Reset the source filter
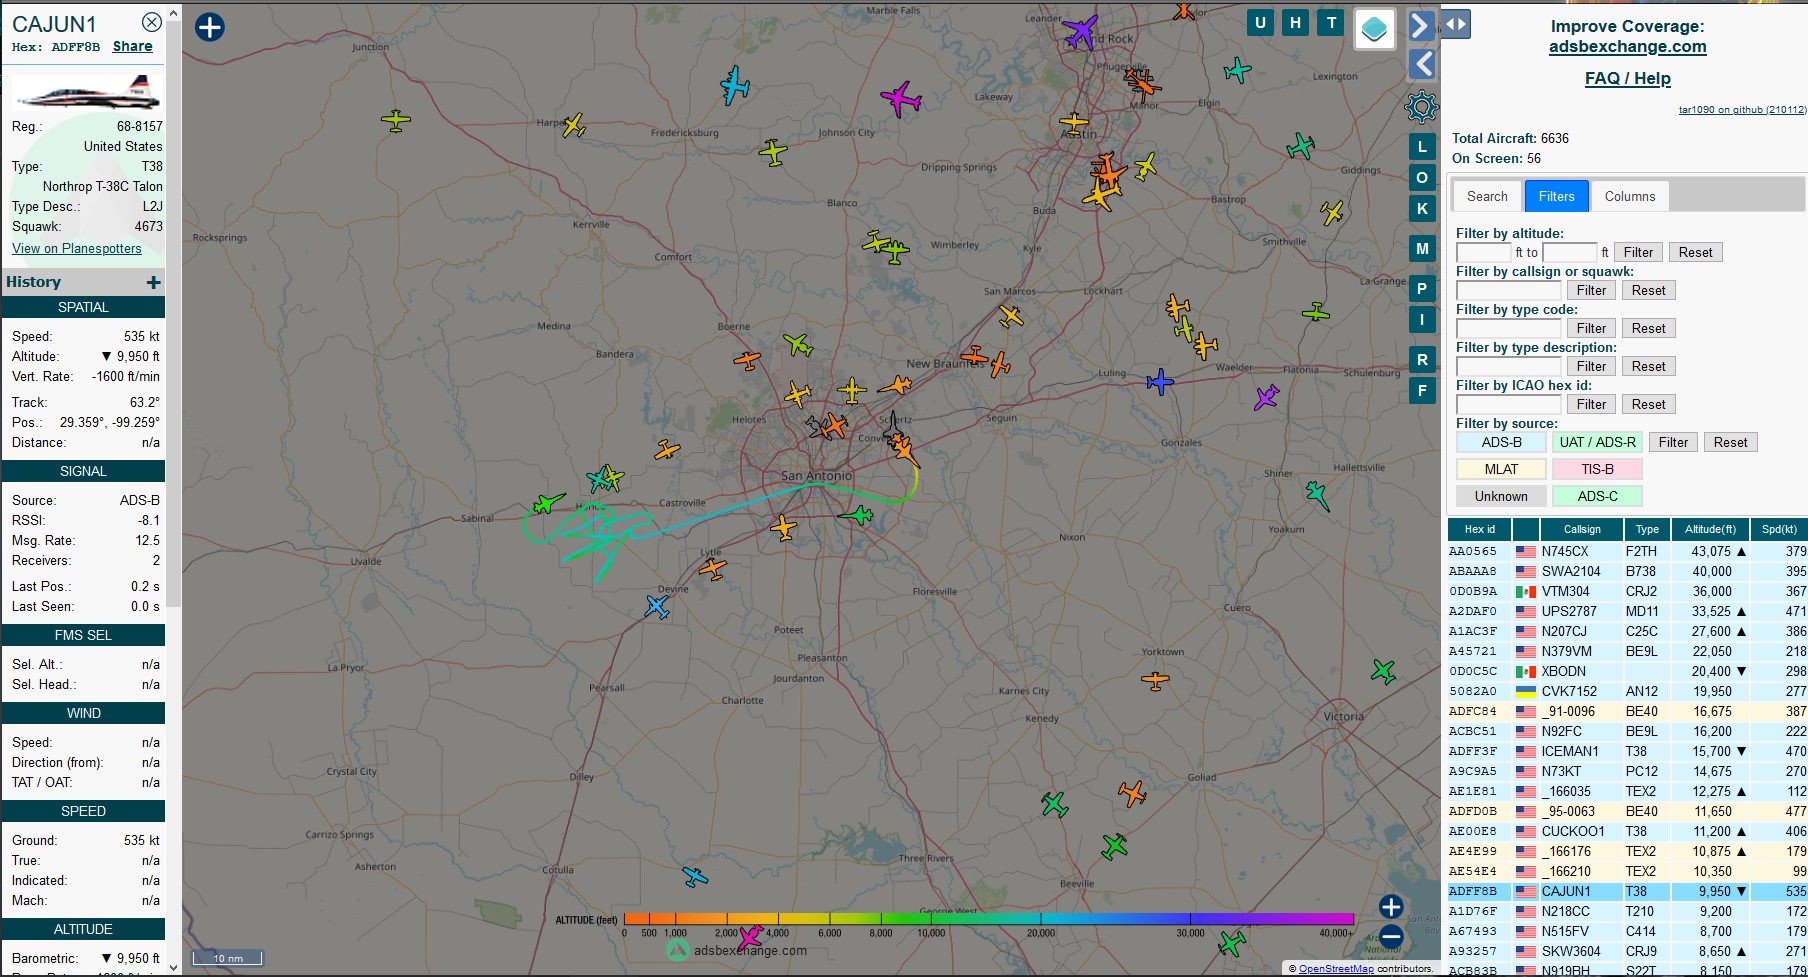Image resolution: width=1808 pixels, height=977 pixels. click(x=1730, y=442)
